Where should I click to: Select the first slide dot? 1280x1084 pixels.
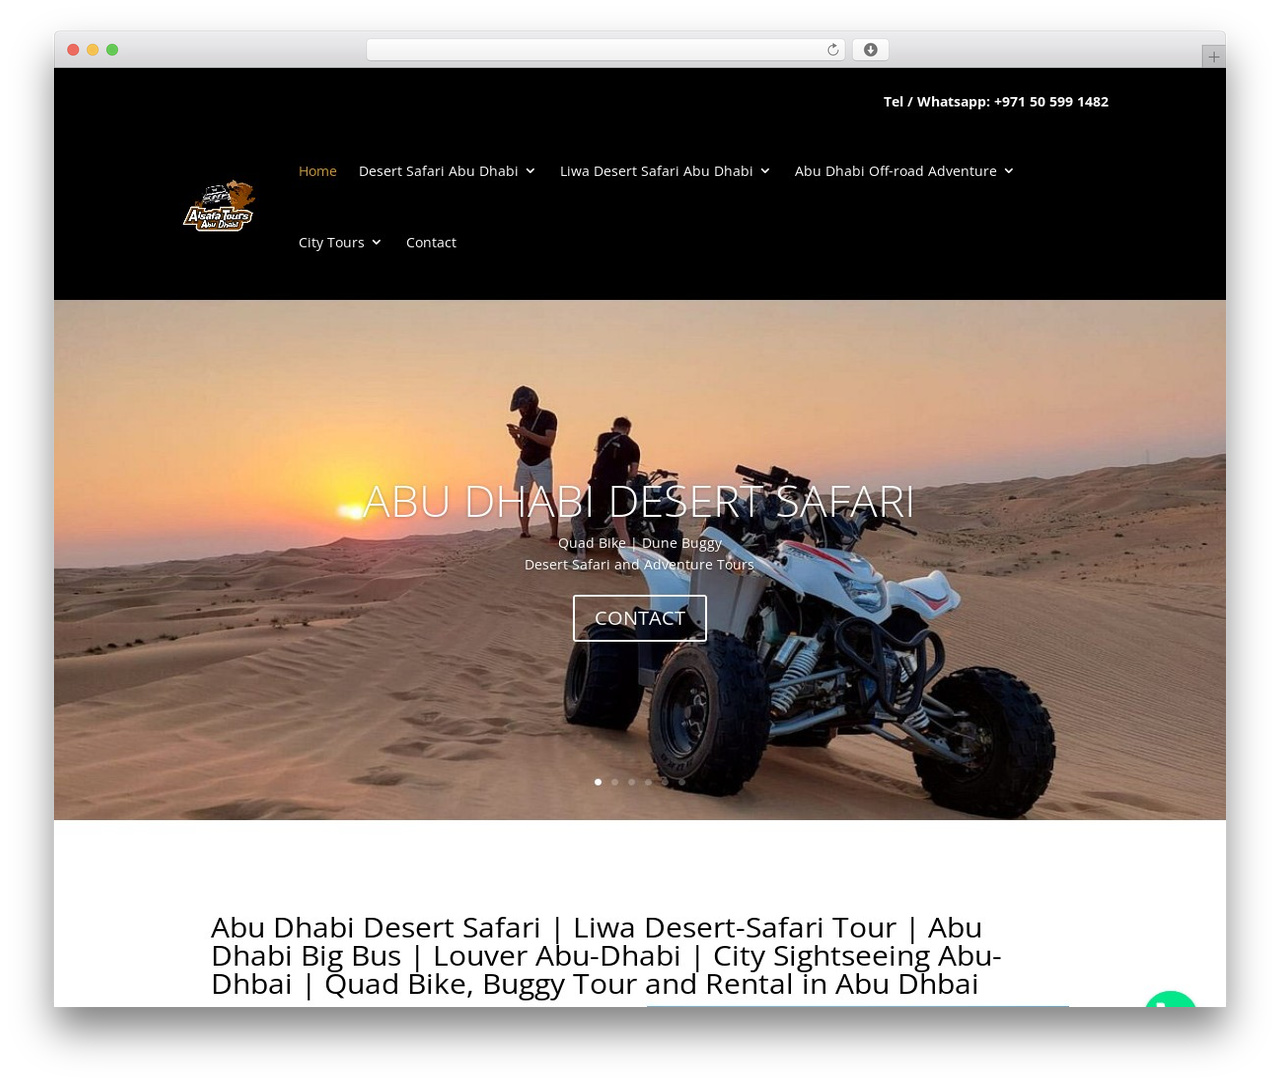pos(598,782)
